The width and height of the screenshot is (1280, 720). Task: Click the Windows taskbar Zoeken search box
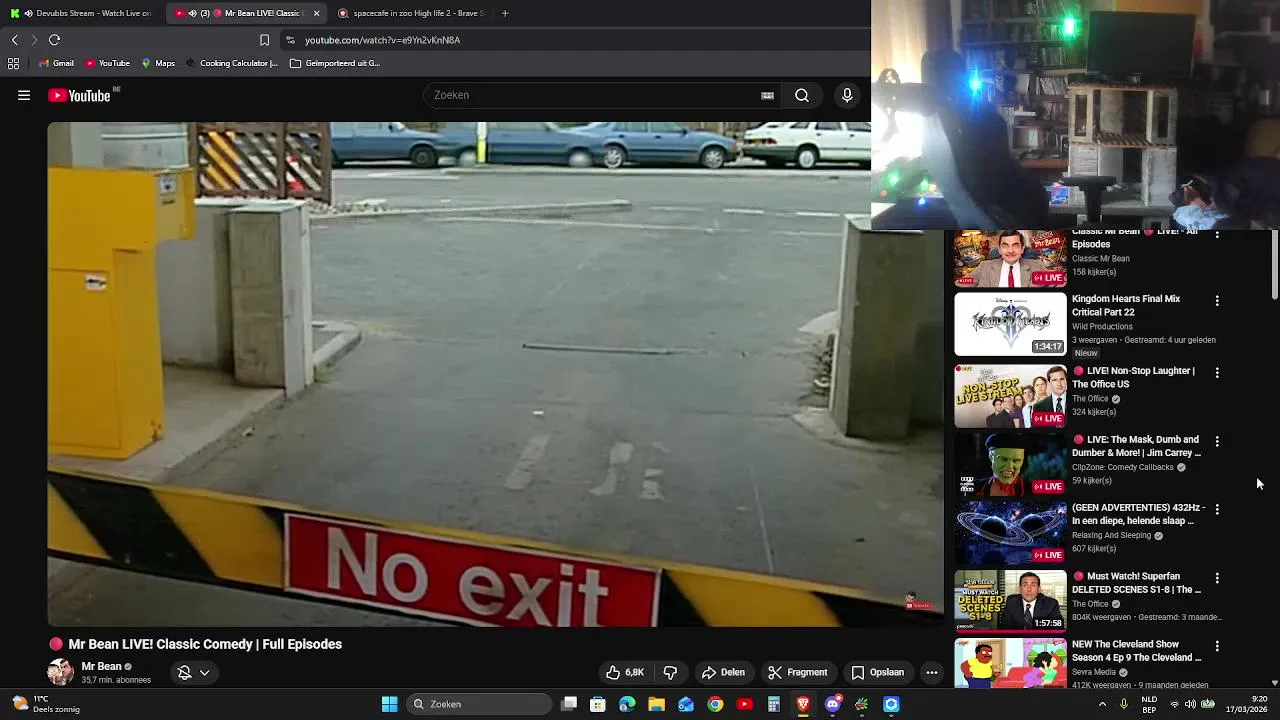(x=479, y=704)
